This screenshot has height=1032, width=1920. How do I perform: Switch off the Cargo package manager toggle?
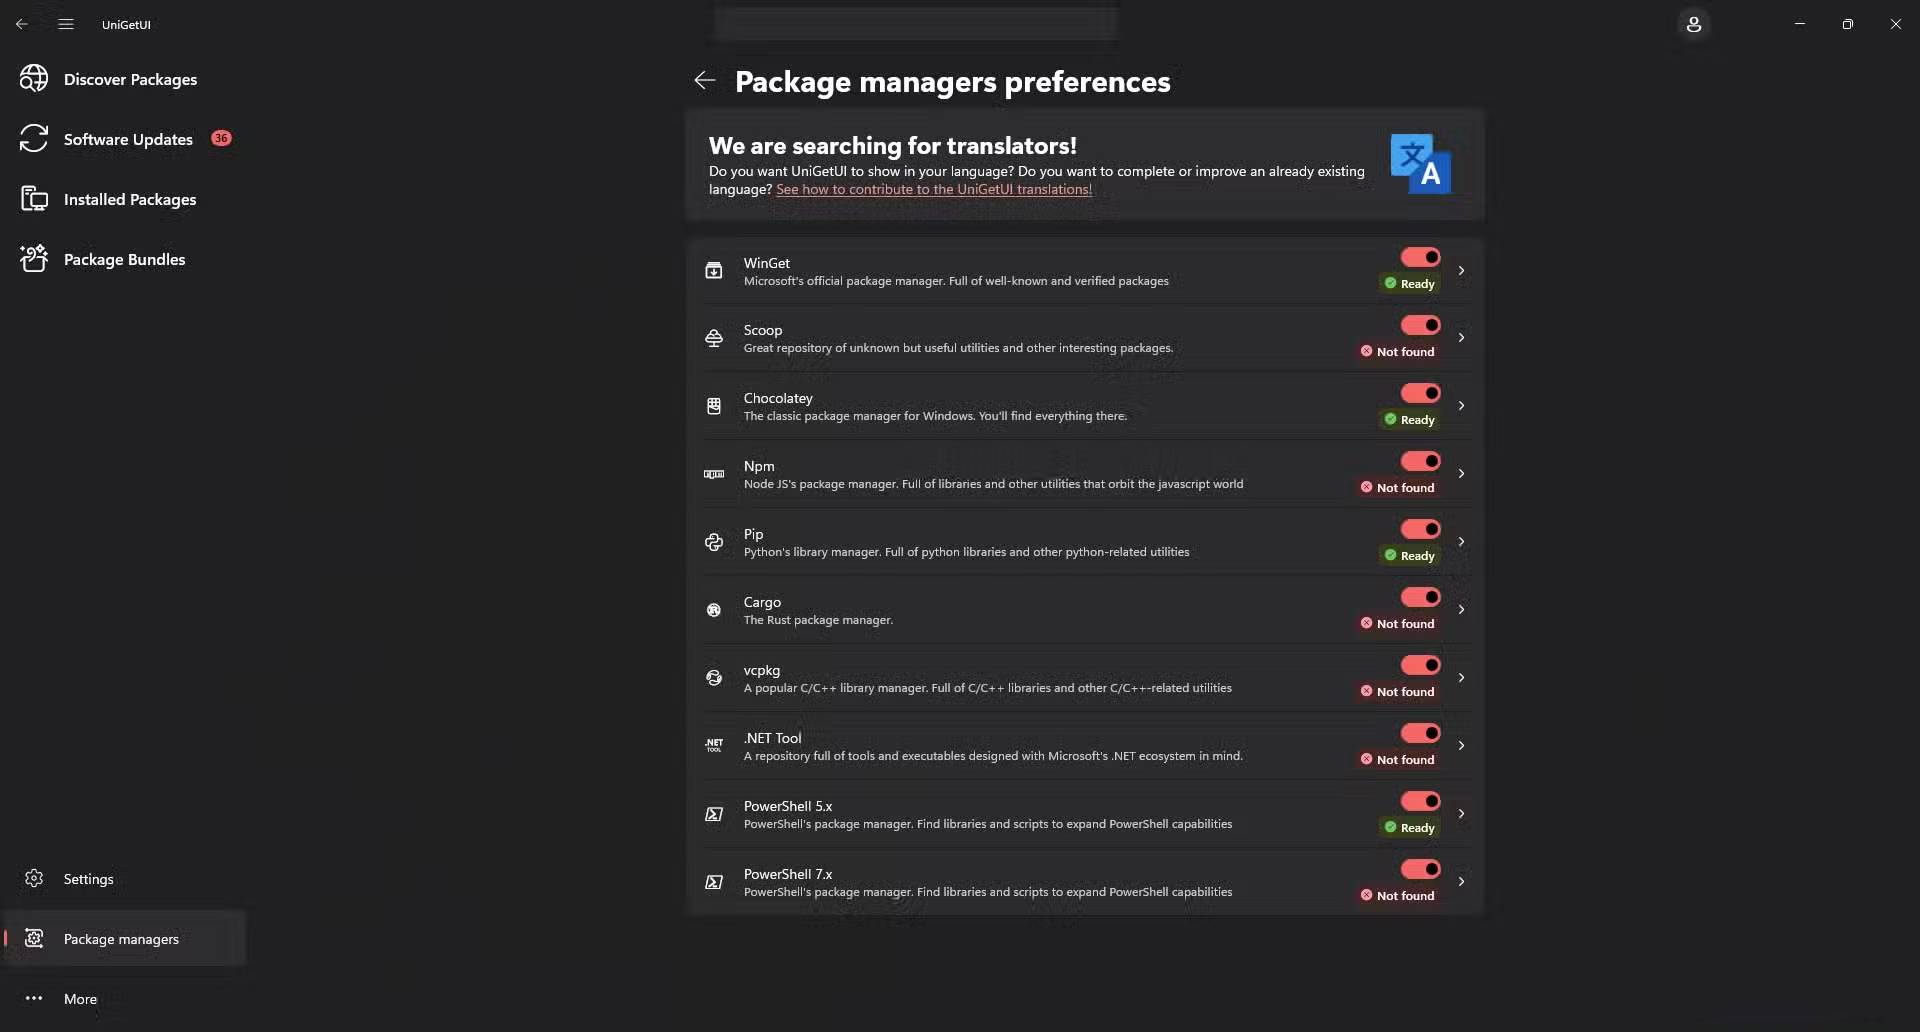(x=1420, y=597)
